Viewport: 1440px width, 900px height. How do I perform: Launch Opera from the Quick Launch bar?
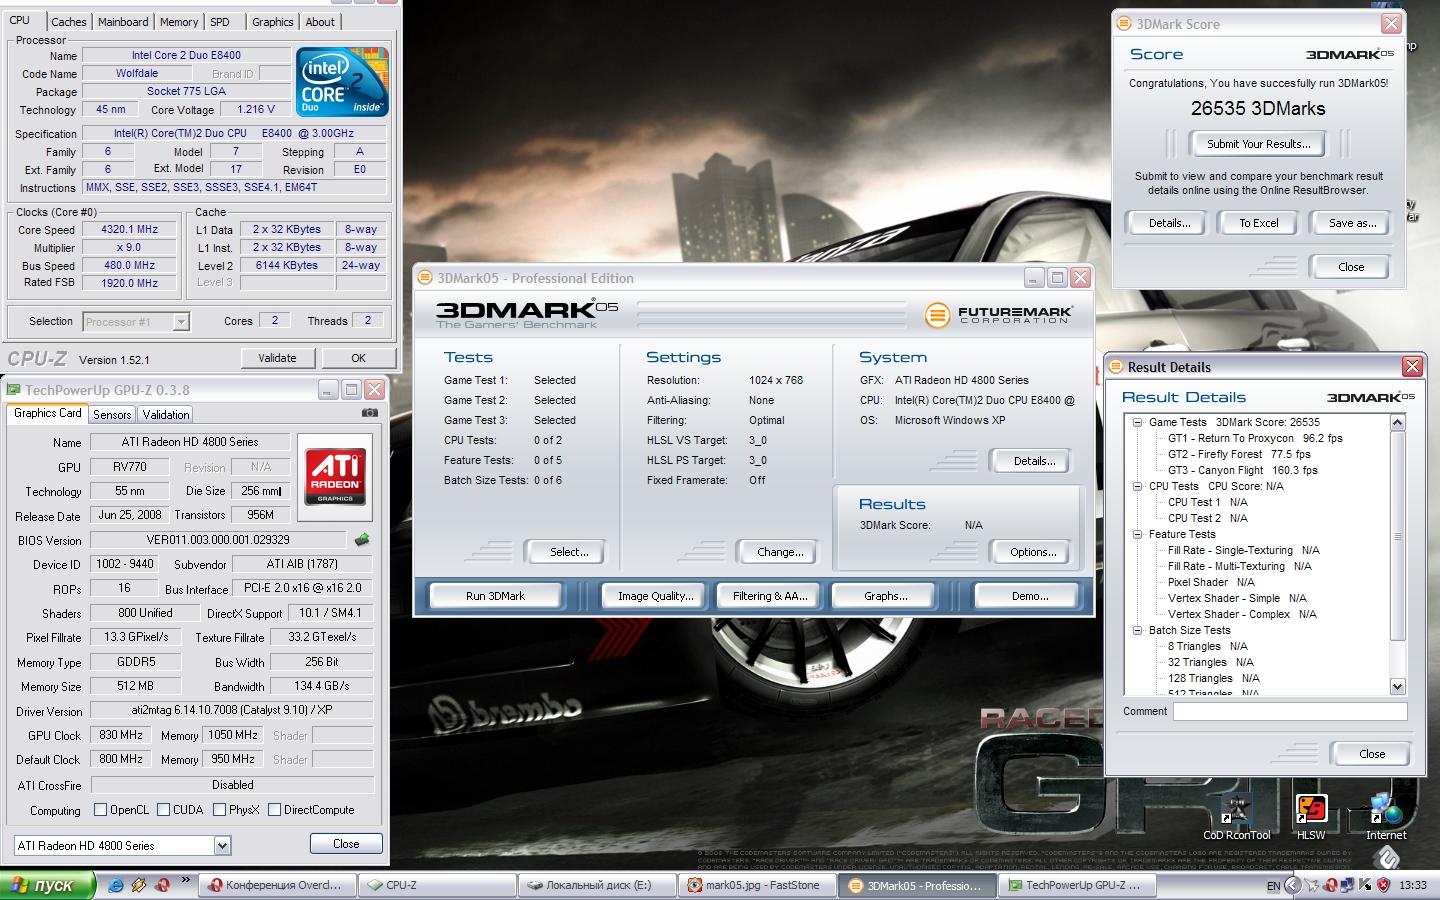pyautogui.click(x=162, y=885)
